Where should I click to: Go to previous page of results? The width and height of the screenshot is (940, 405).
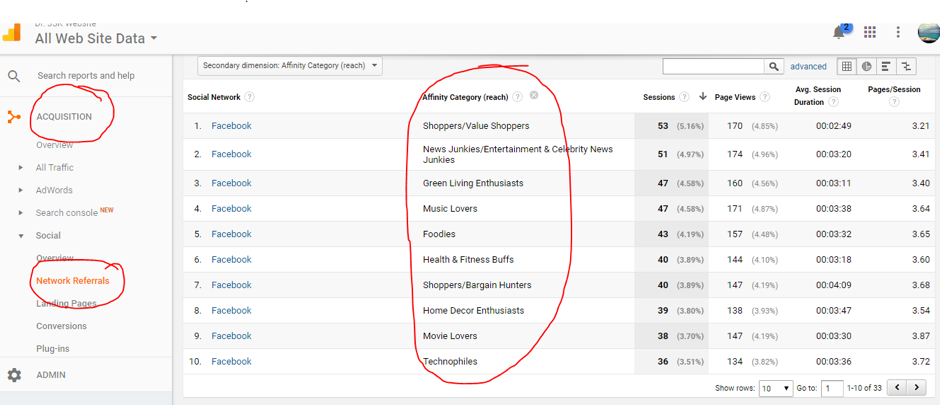pos(897,388)
